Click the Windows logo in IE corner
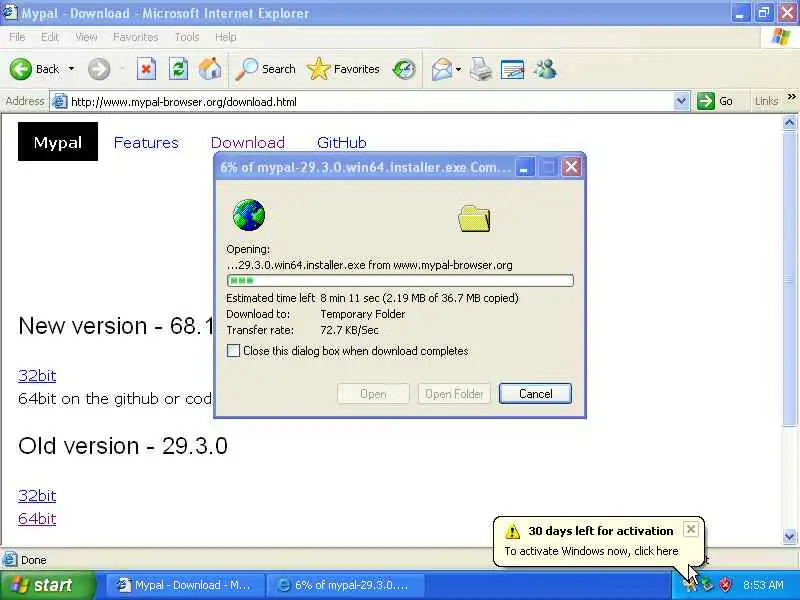800x600 pixels. 780,37
